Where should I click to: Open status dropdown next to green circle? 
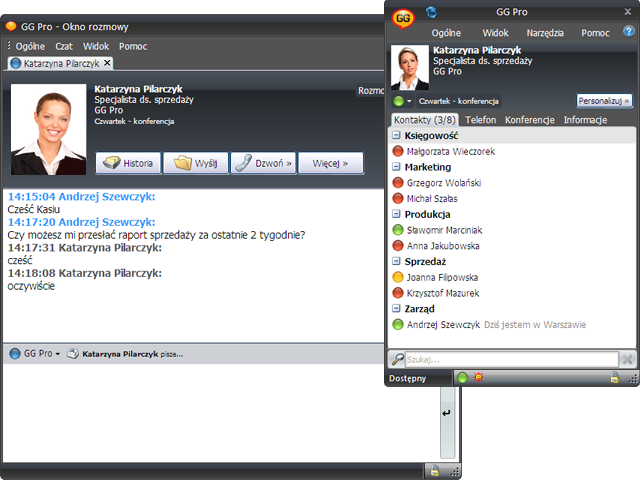(x=409, y=101)
